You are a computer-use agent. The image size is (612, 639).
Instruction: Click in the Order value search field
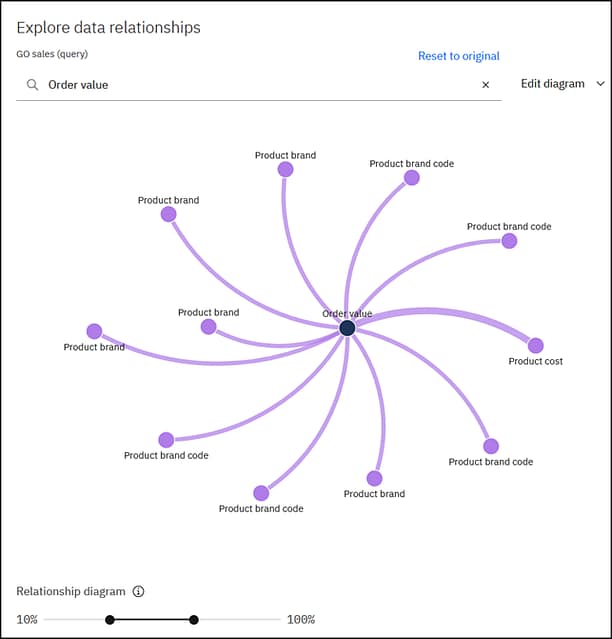260,85
